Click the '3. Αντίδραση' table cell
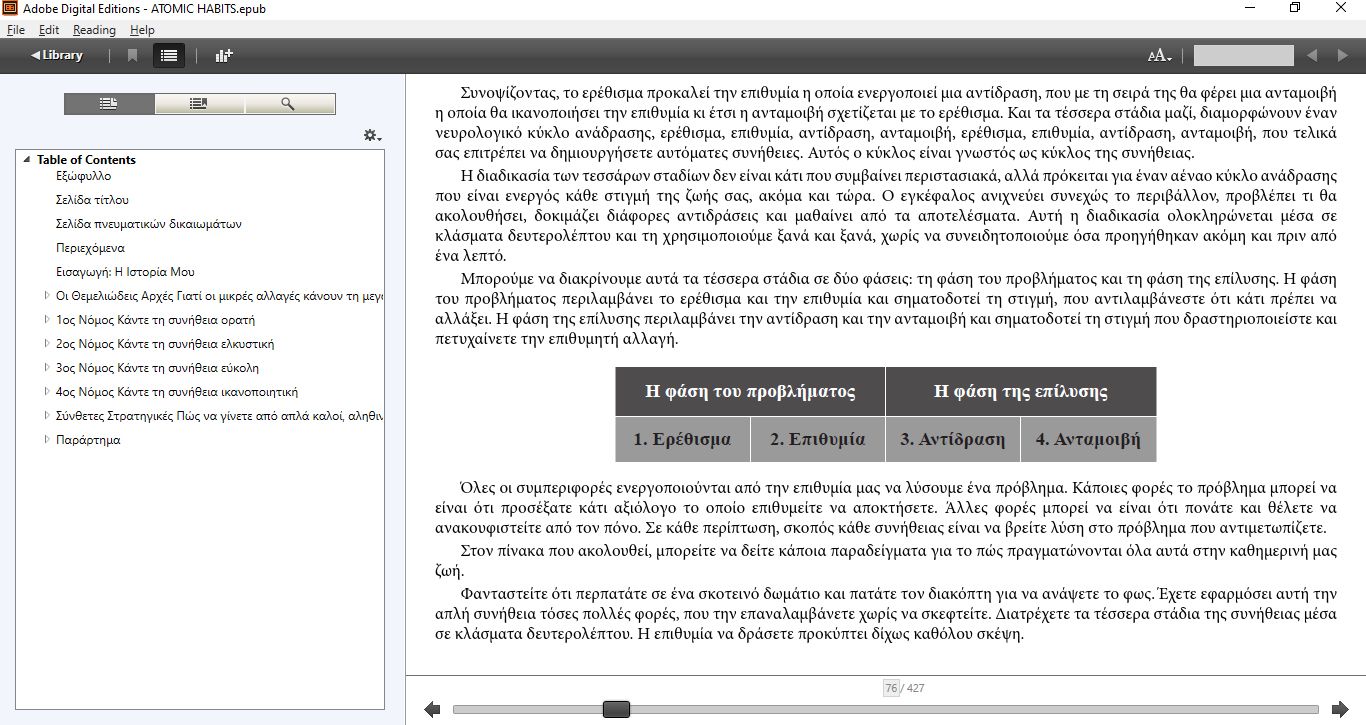Viewport: 1366px width, 725px height. pyautogui.click(x=953, y=439)
